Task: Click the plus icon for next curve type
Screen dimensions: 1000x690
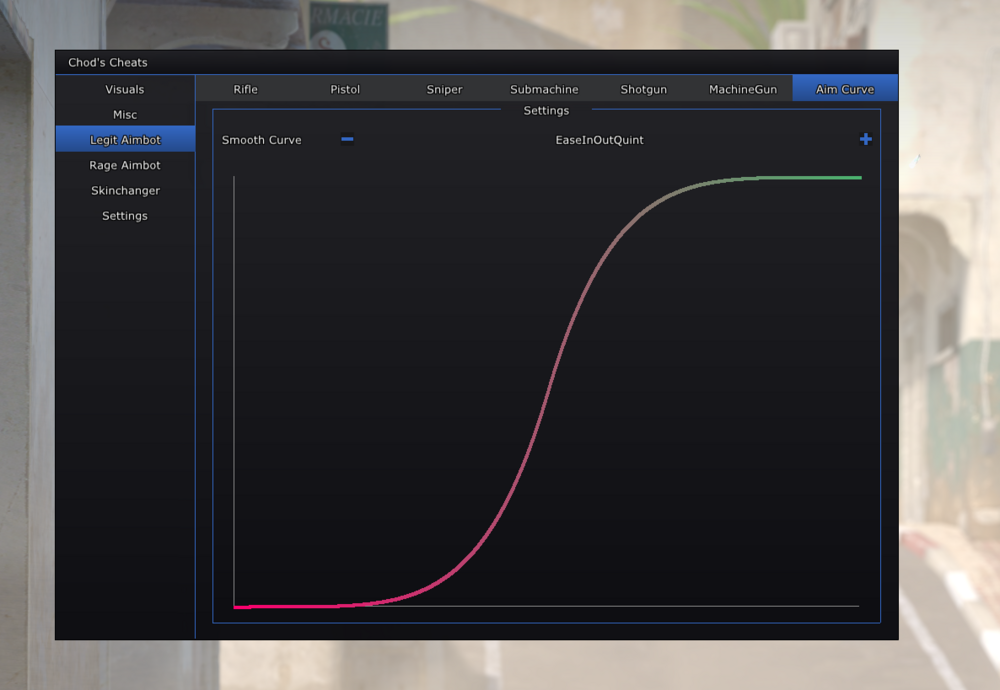Action: click(865, 139)
